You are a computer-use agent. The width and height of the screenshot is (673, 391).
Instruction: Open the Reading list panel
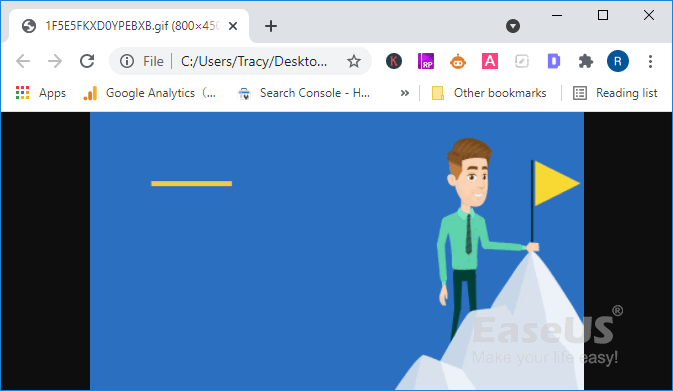click(615, 93)
